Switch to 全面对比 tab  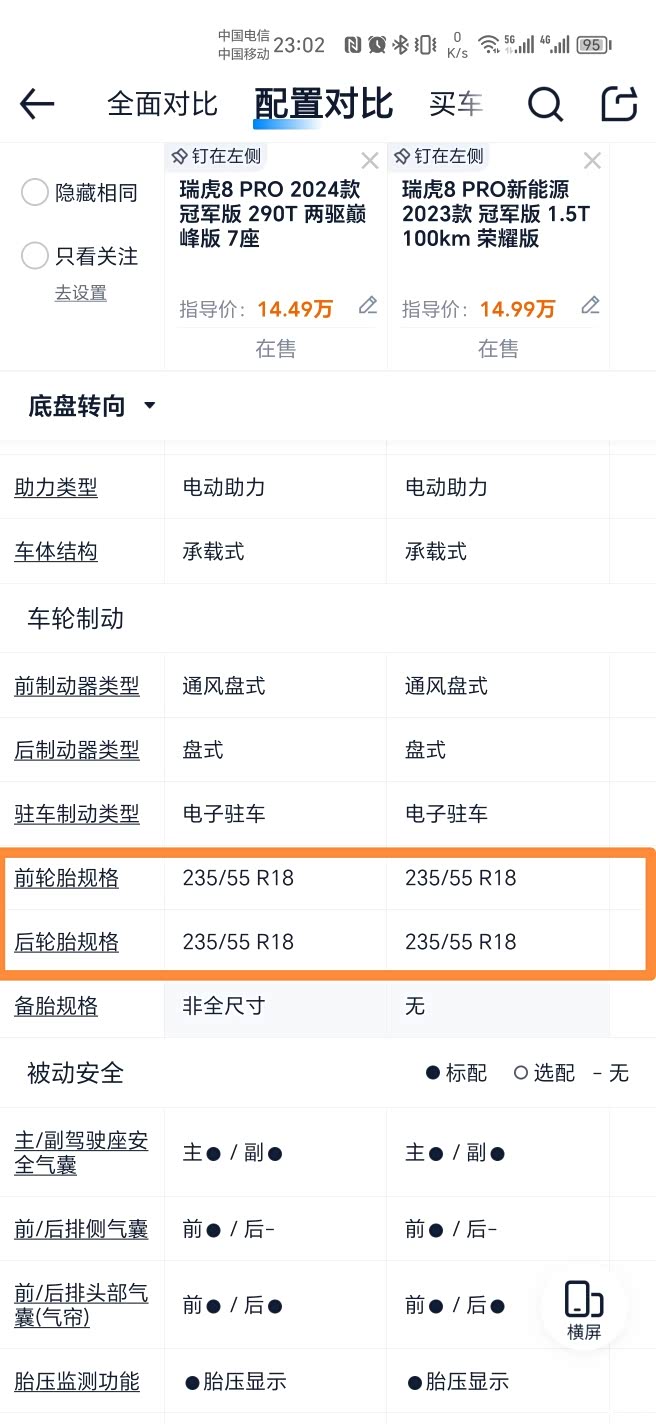tap(162, 104)
